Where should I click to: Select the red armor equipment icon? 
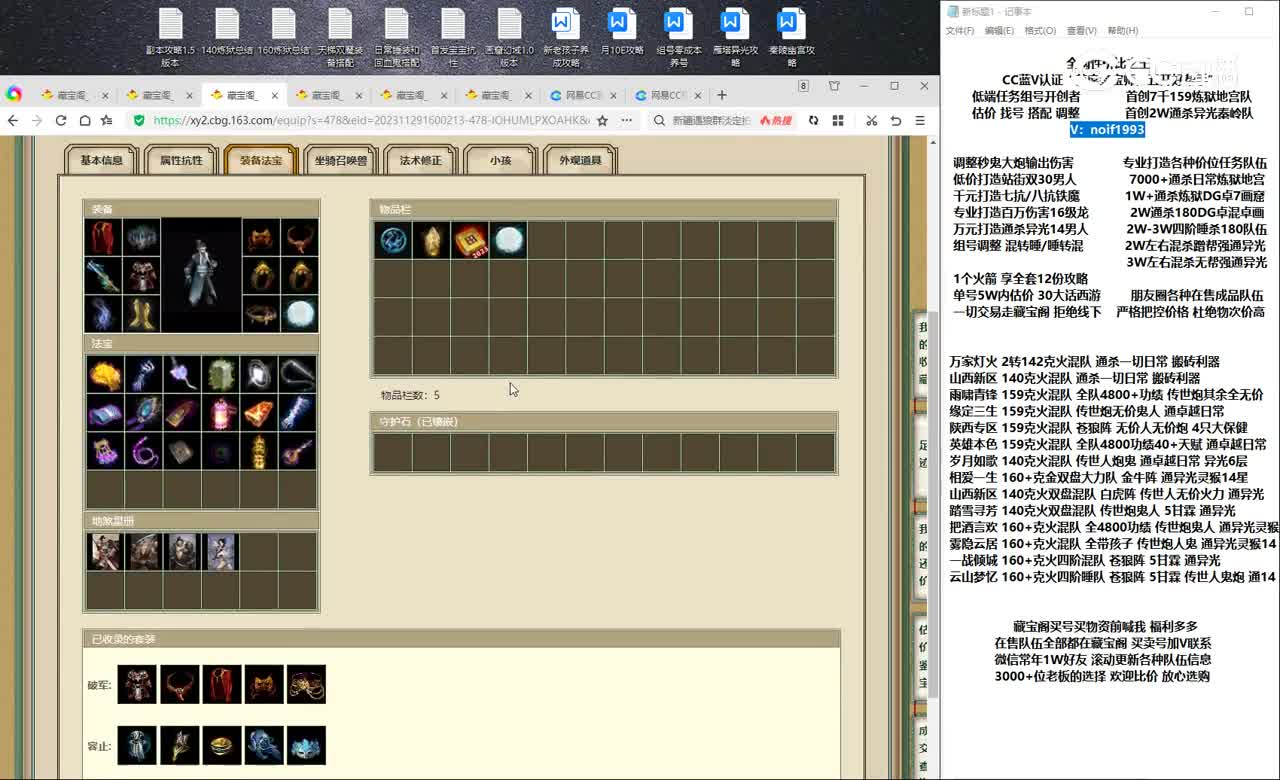141,275
